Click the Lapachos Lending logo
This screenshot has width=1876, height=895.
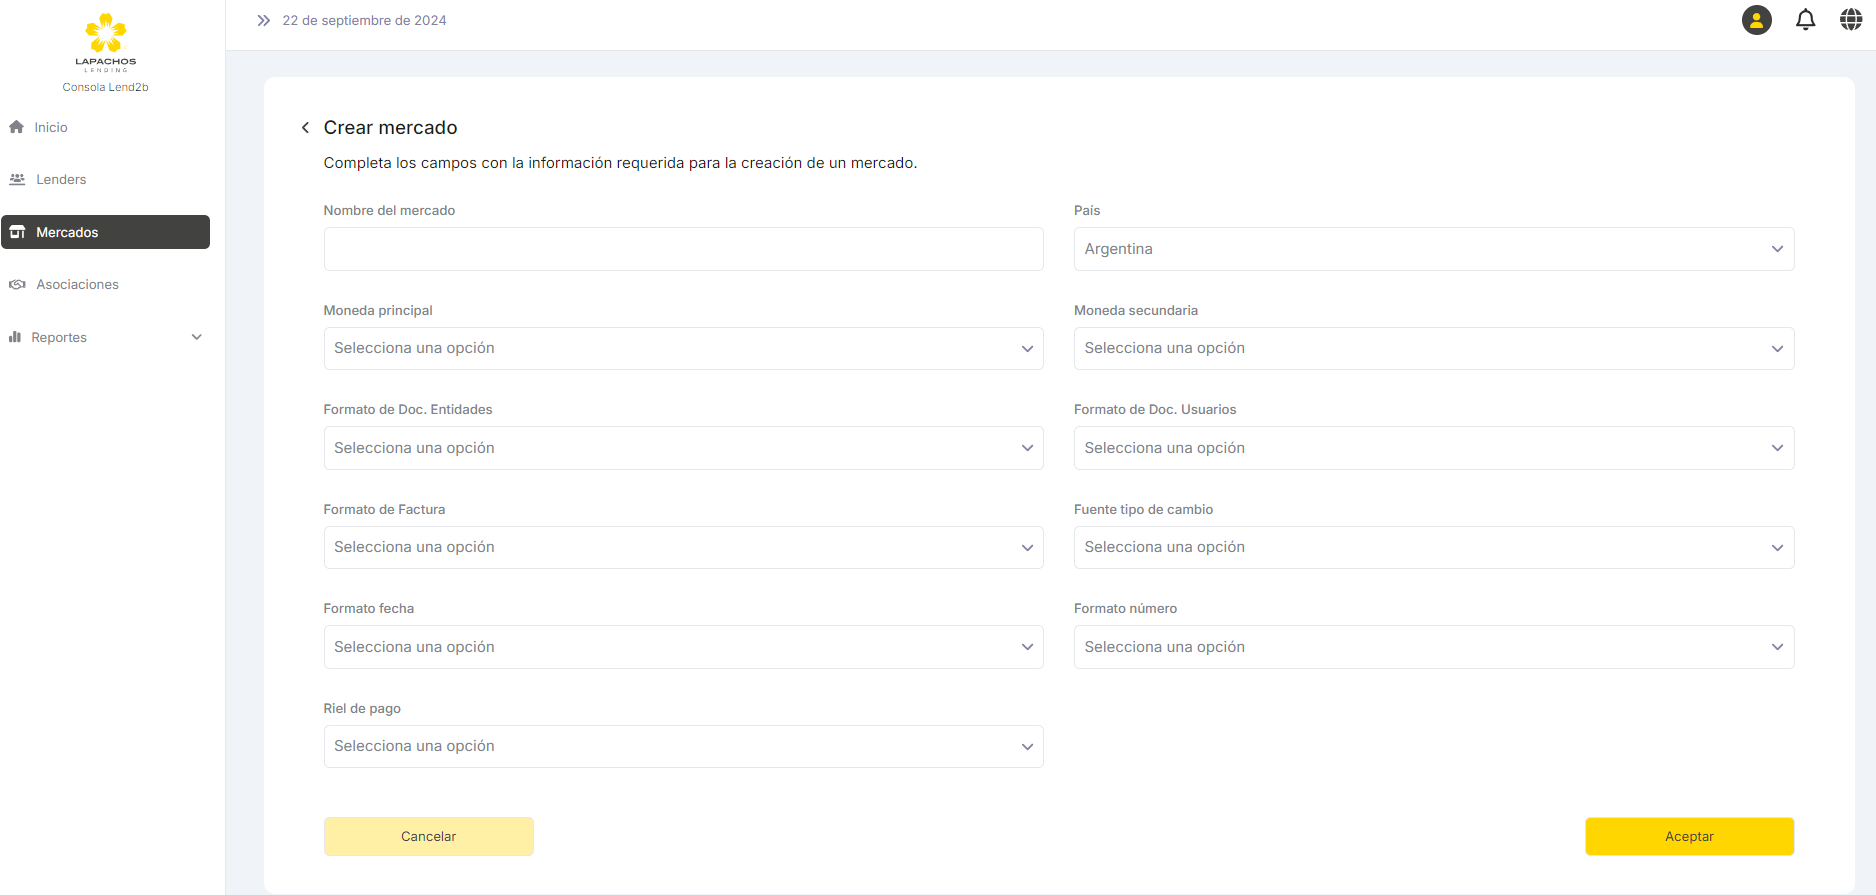point(106,42)
